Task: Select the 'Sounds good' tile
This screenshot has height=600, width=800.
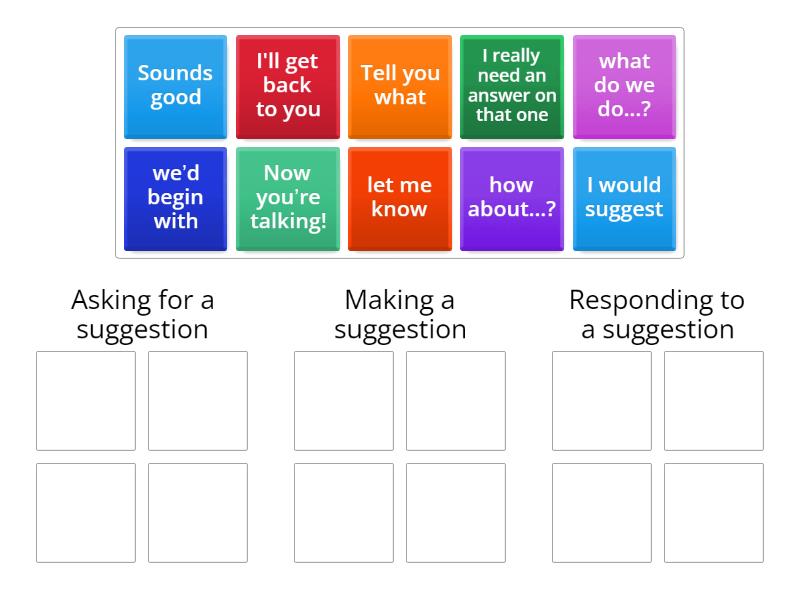Action: pos(174,86)
